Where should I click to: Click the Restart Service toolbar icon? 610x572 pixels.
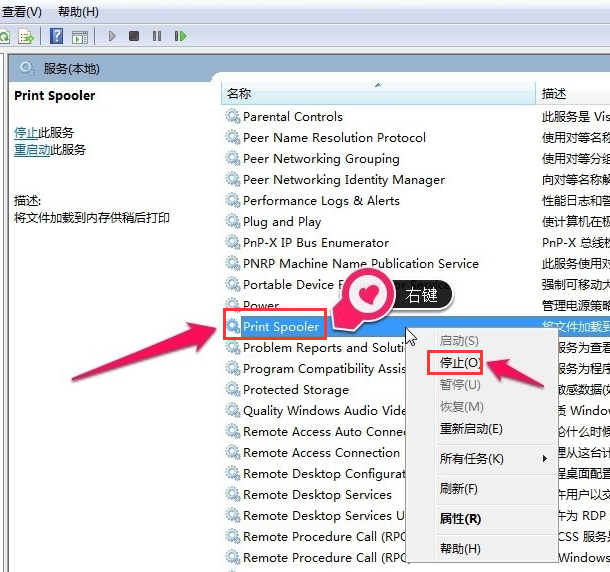(x=181, y=36)
